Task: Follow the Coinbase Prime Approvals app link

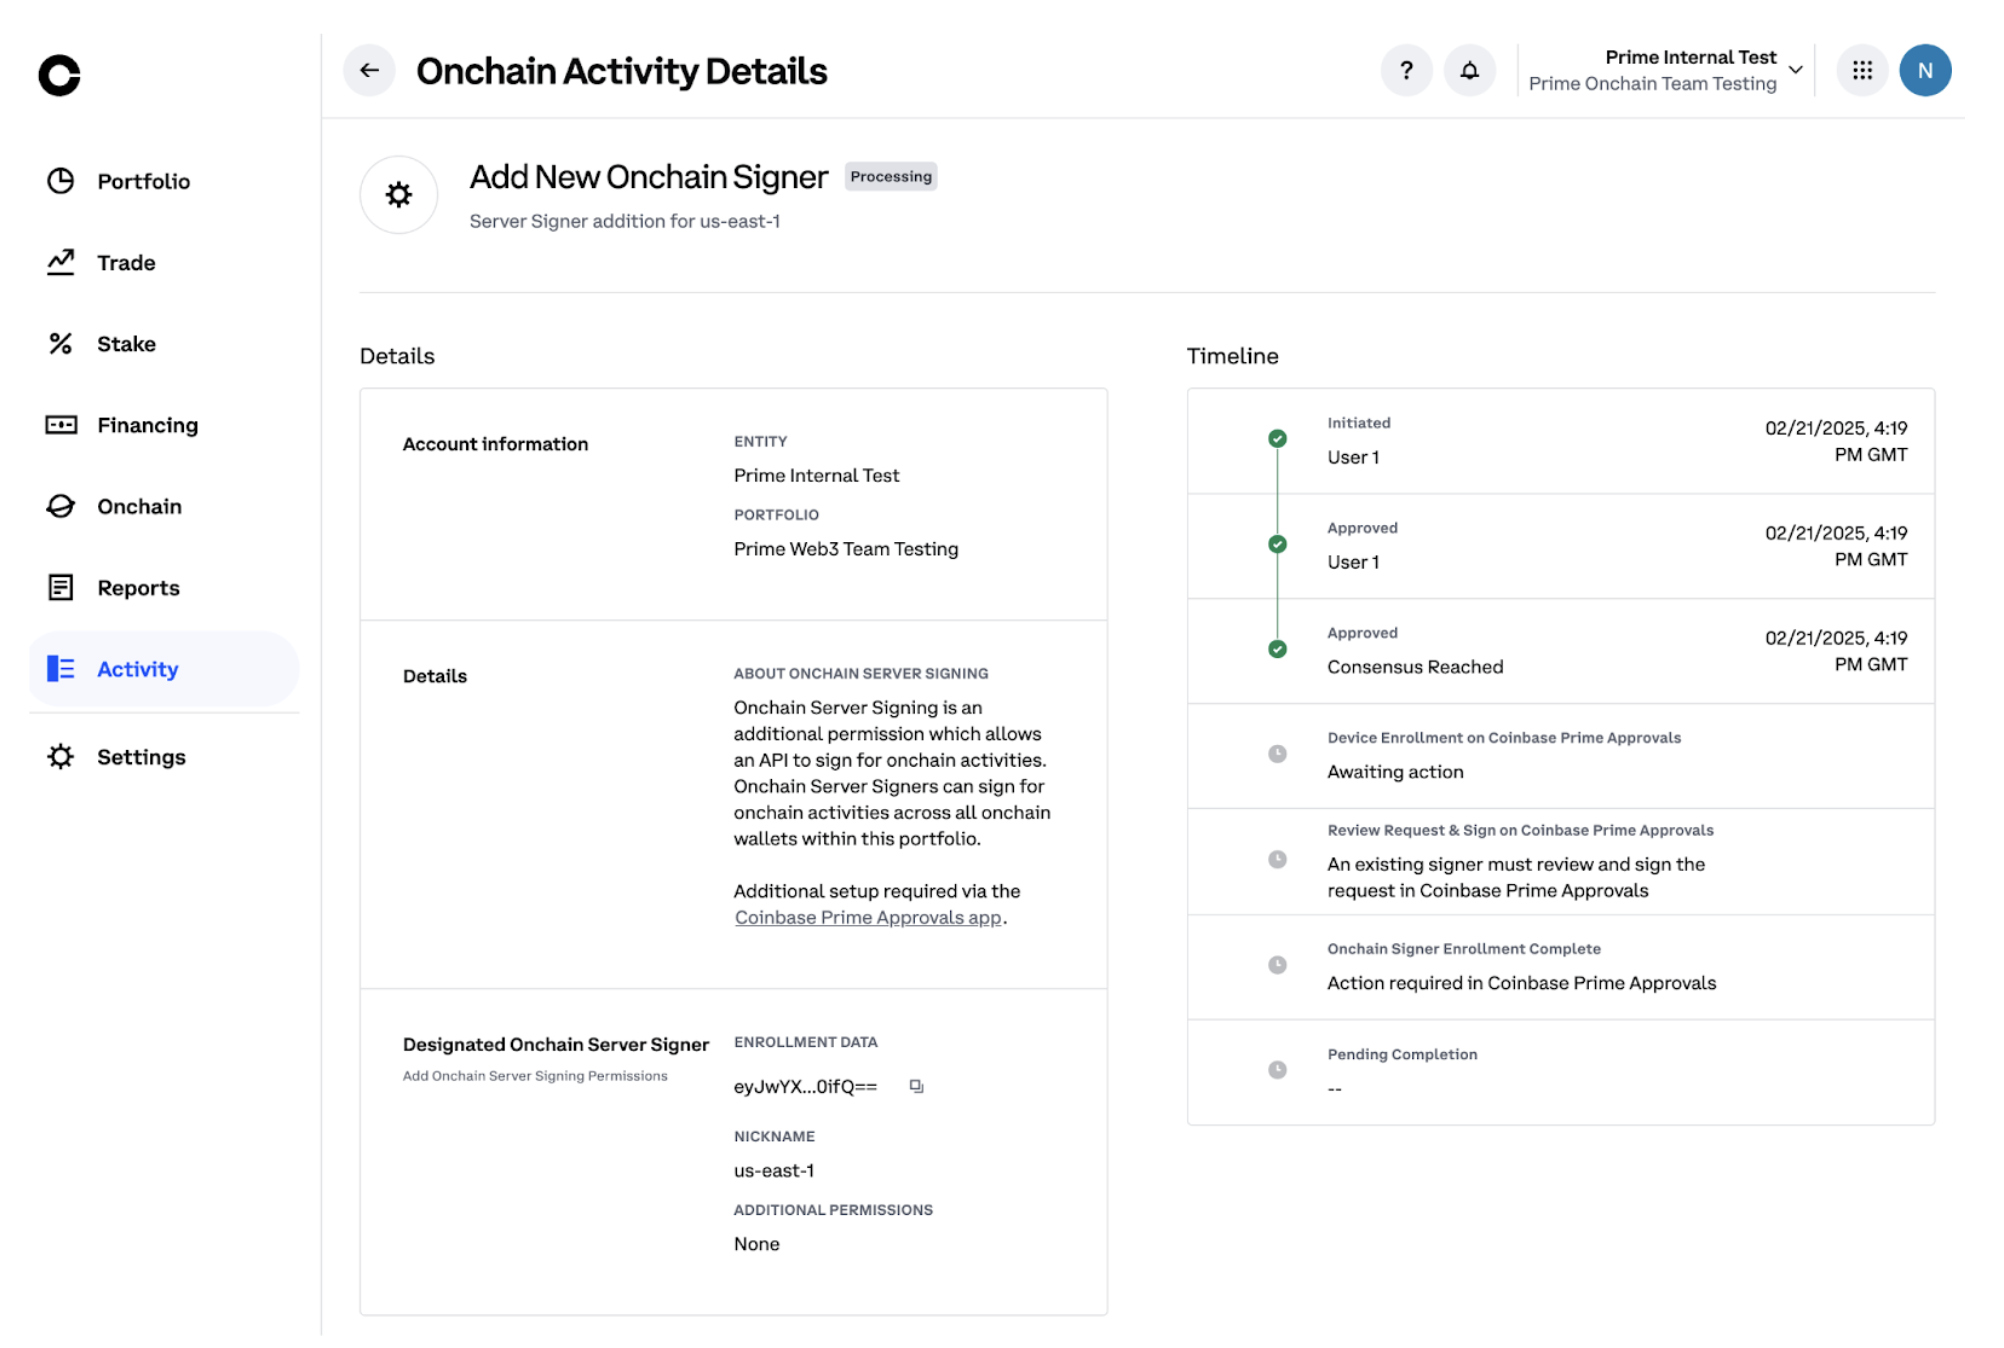Action: coord(867,917)
